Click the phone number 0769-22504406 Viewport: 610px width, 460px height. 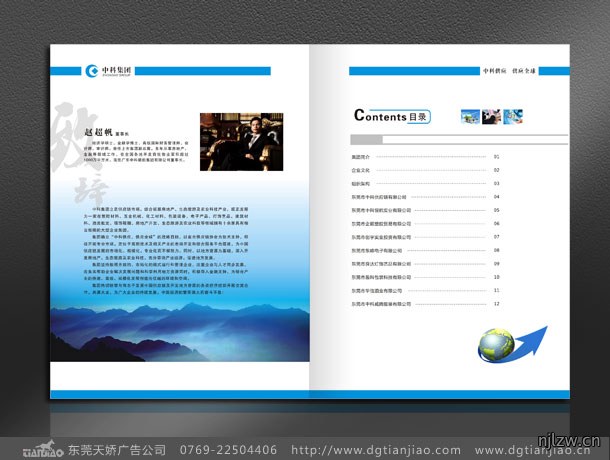point(228,450)
